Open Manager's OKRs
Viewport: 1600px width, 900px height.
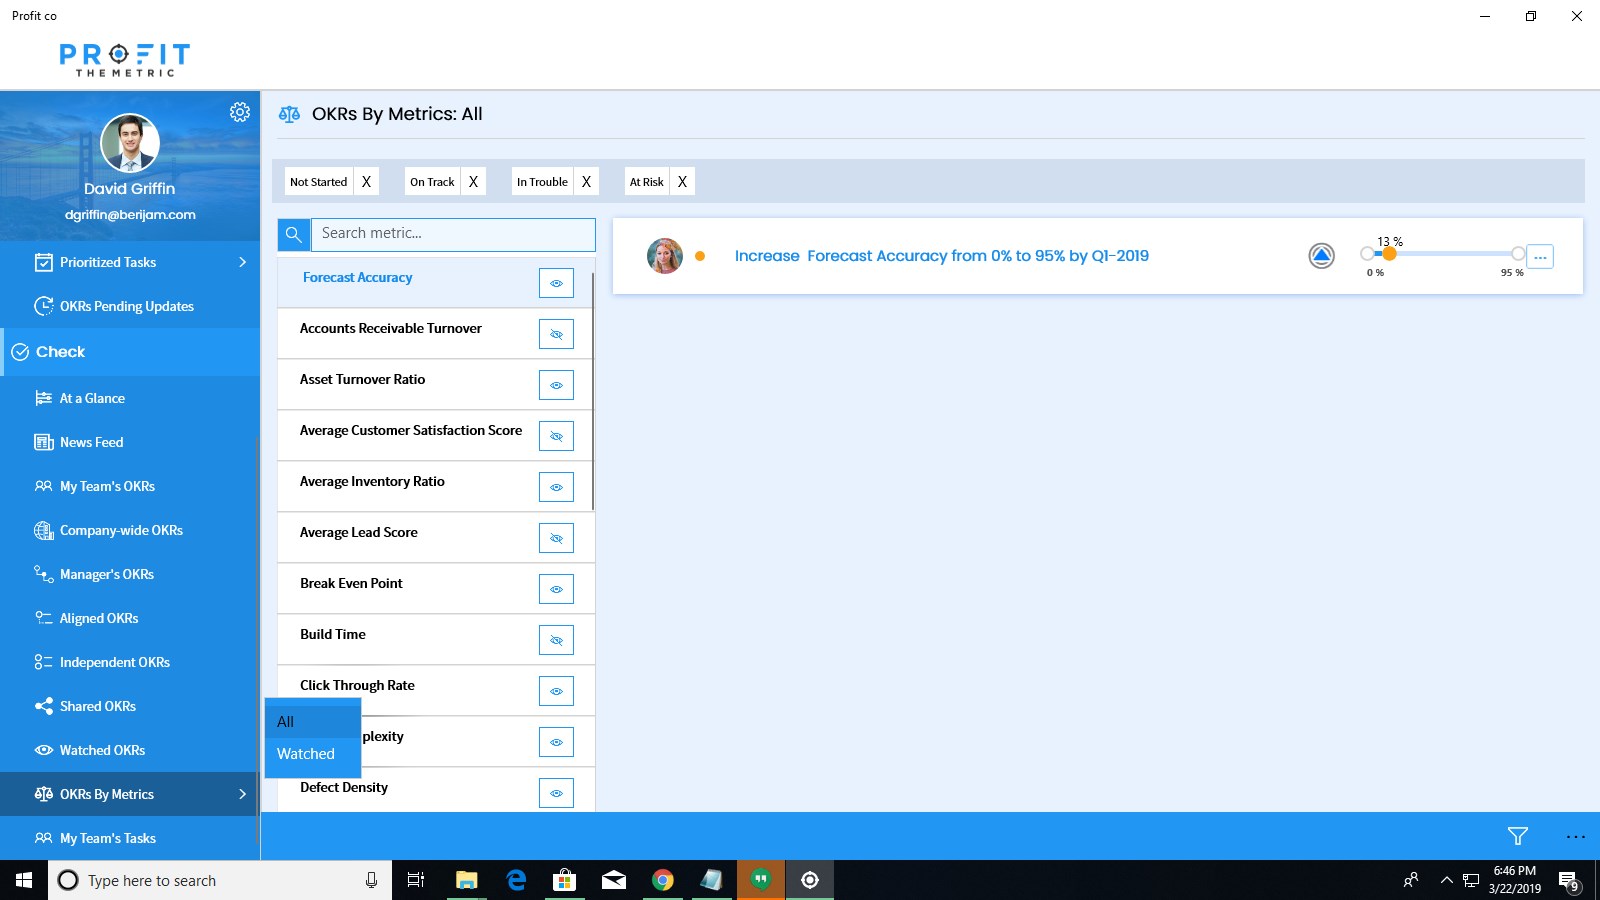(x=130, y=574)
